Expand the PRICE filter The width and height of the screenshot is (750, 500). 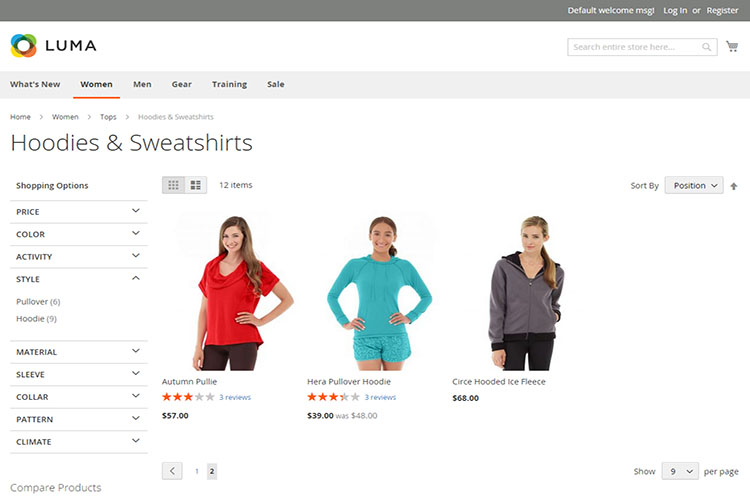[78, 211]
